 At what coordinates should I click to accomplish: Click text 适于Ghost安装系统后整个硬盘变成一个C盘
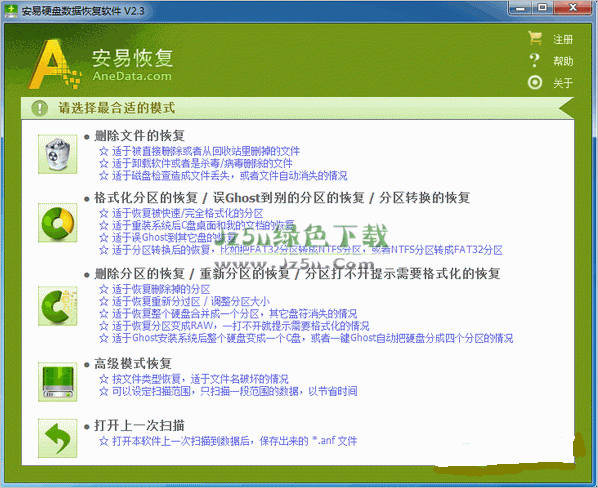tap(206, 338)
